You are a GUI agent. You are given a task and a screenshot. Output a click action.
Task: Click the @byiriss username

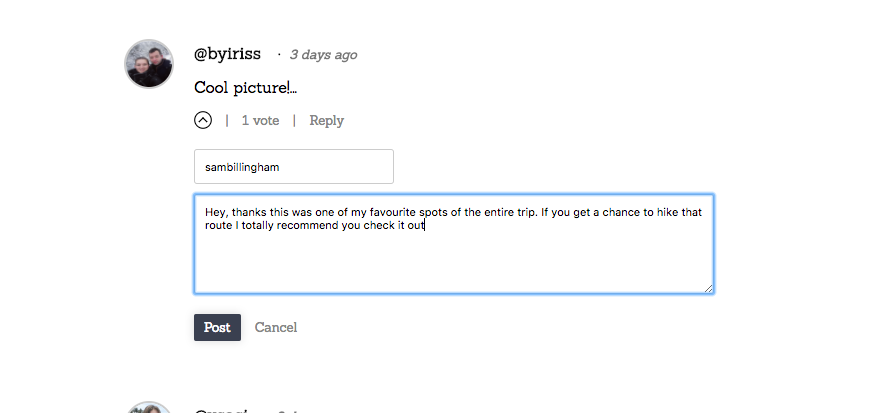coord(227,55)
